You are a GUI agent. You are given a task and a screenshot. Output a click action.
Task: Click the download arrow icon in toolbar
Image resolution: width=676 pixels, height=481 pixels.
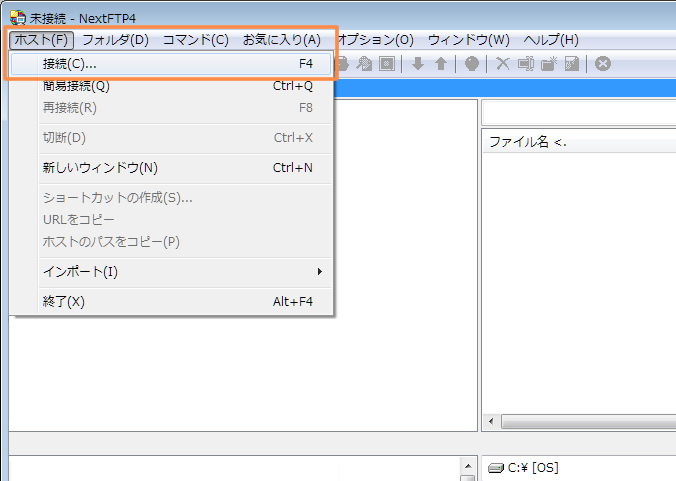pos(419,64)
